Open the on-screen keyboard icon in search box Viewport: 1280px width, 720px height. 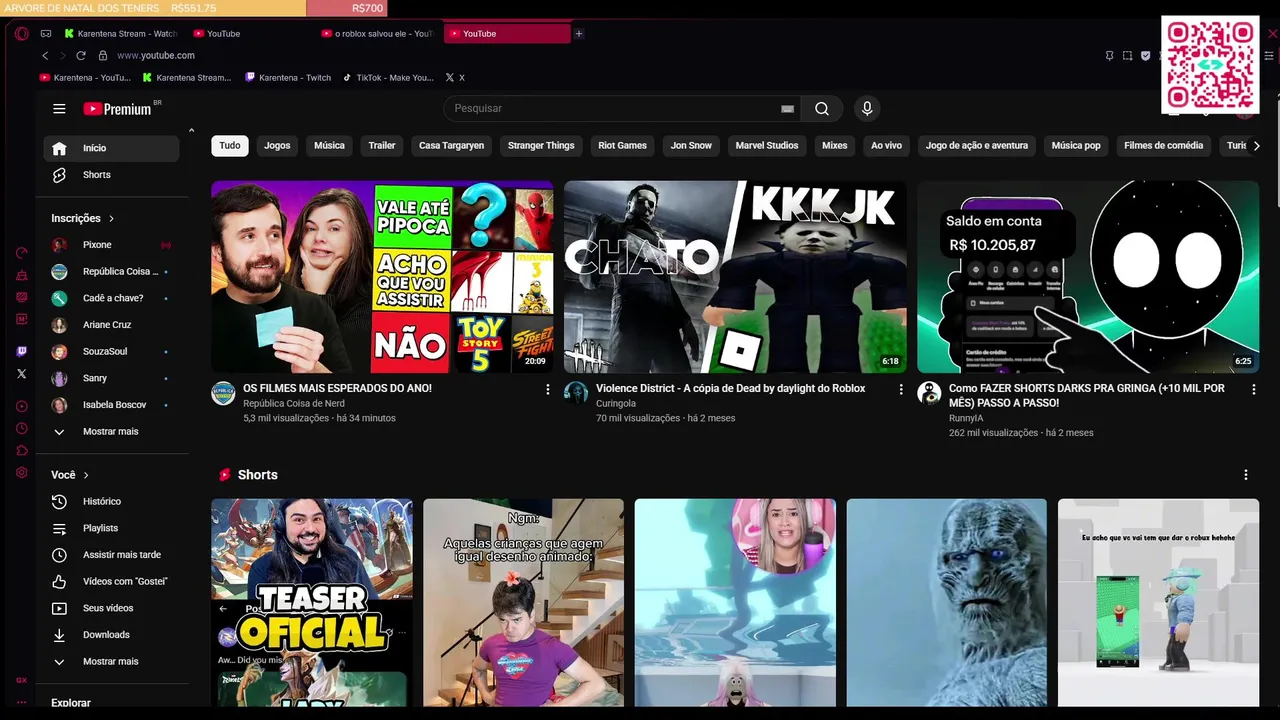(x=787, y=109)
